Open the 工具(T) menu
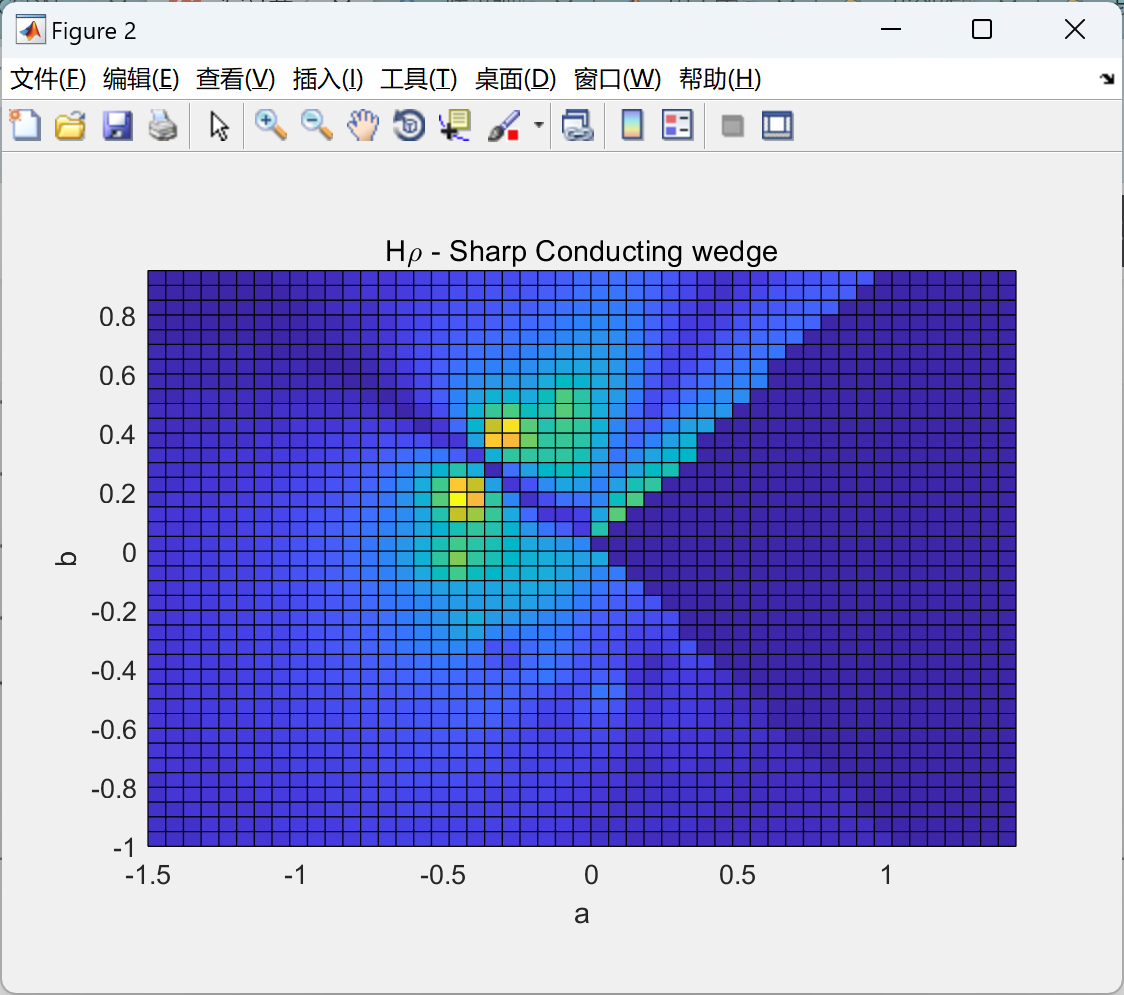Viewport: 1124px width, 995px height. [x=419, y=79]
